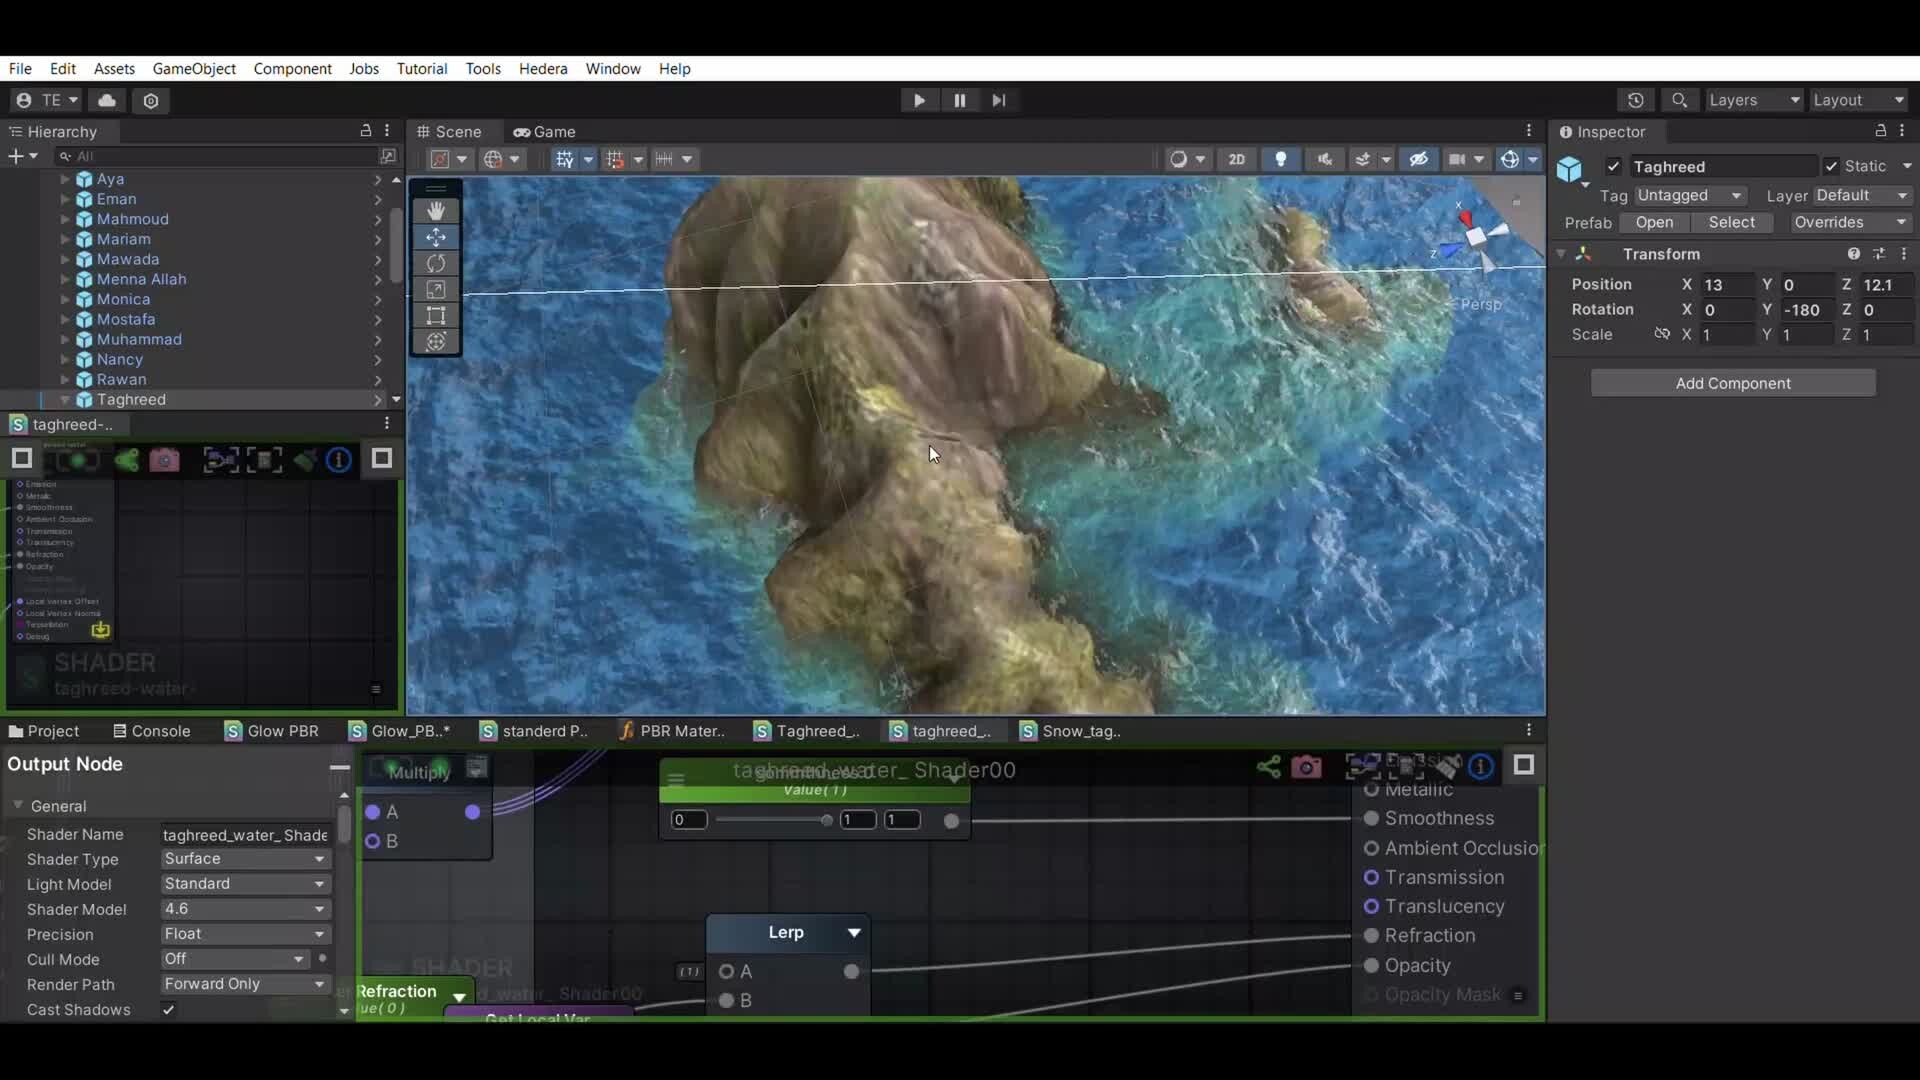Open Shader Model 4.6 dropdown
Image resolution: width=1920 pixels, height=1080 pixels.
tap(245, 909)
